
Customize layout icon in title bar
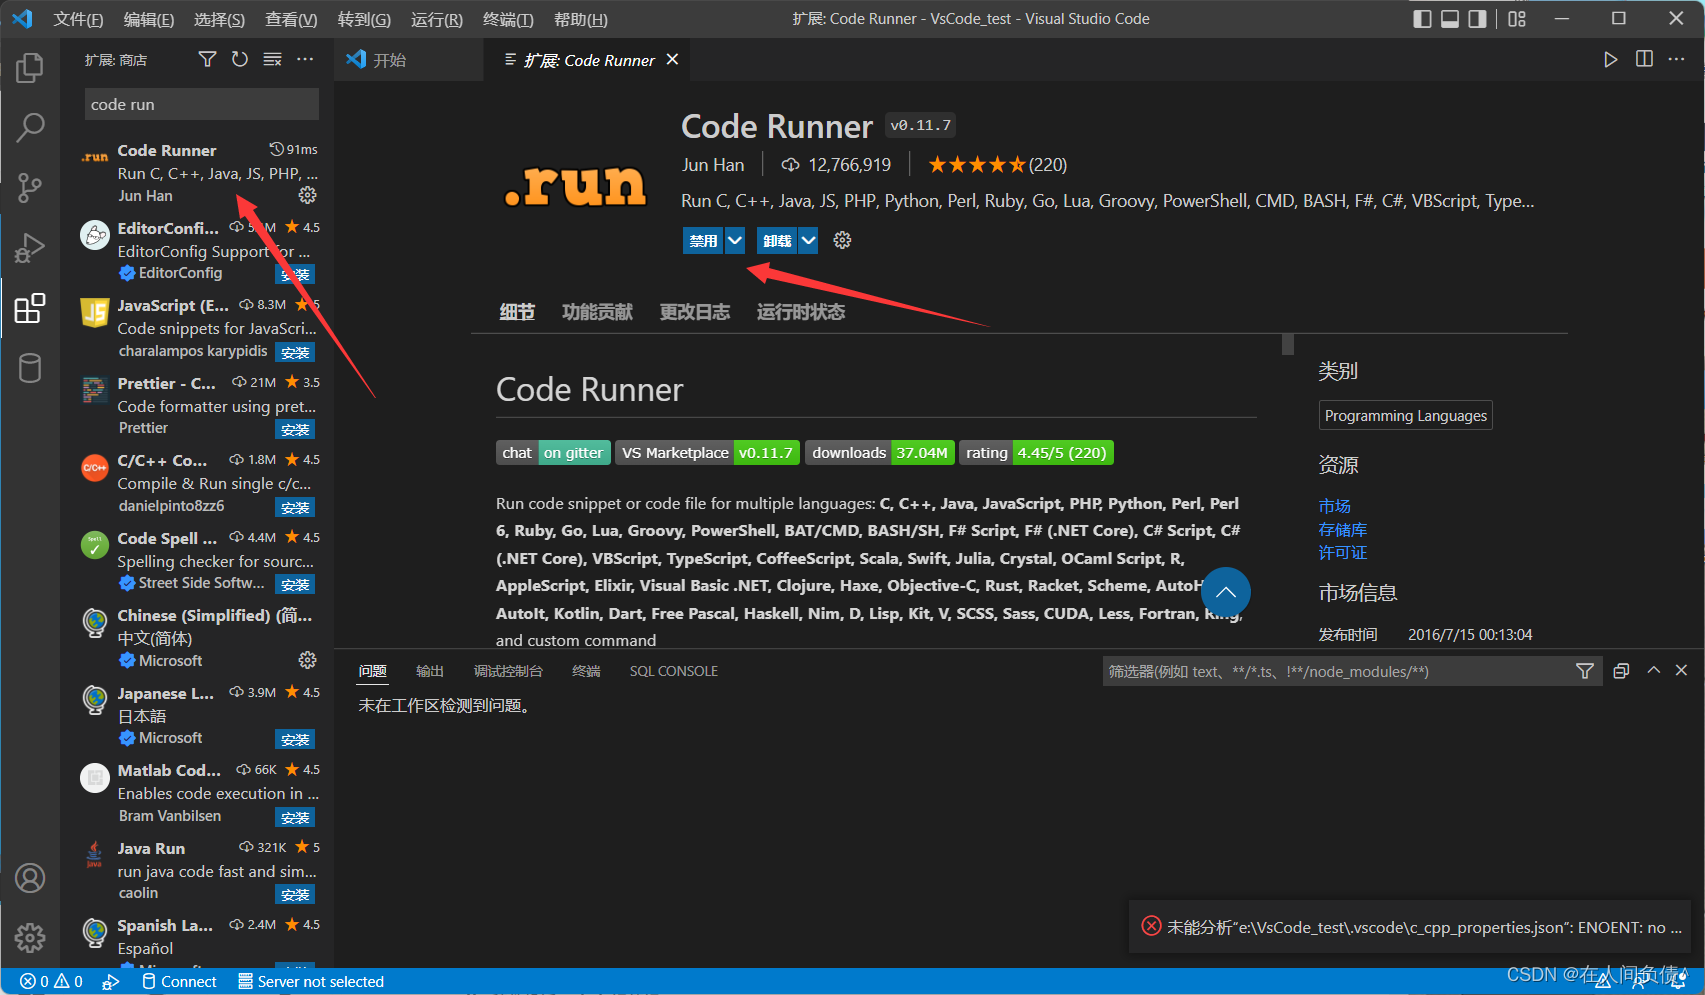coord(1517,19)
